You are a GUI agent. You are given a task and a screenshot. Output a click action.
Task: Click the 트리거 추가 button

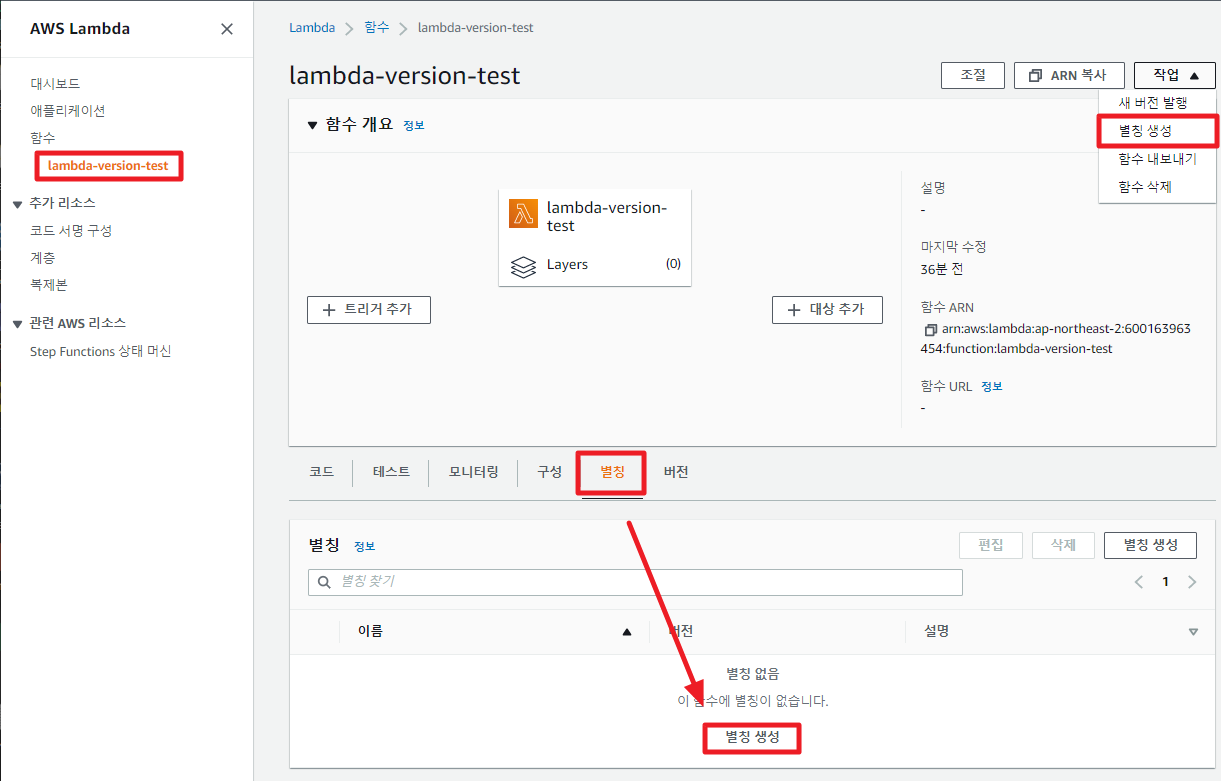(368, 310)
